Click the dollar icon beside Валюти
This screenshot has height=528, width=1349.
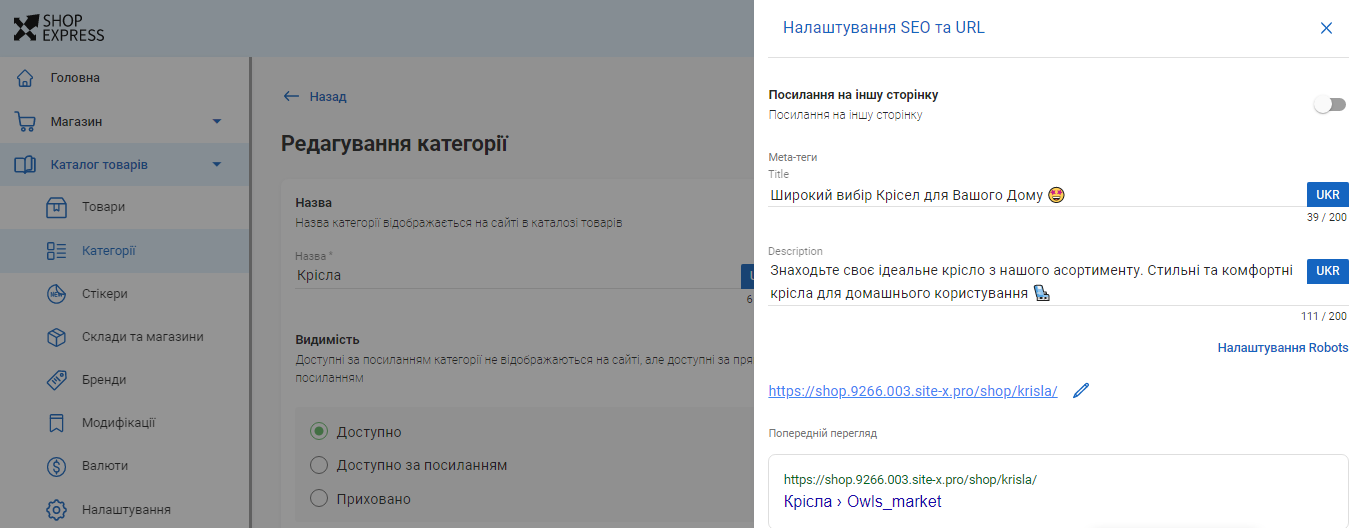(57, 466)
